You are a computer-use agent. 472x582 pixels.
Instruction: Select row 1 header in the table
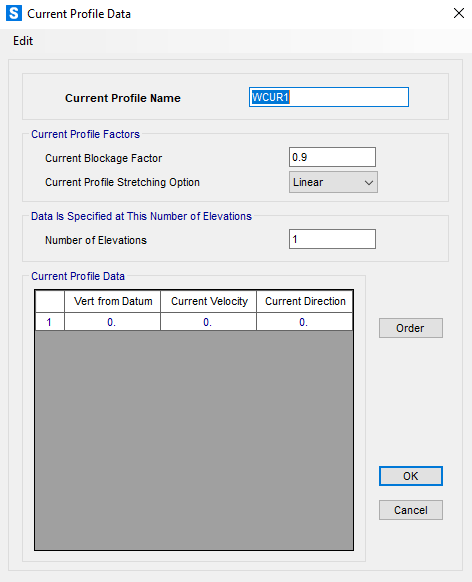50,322
